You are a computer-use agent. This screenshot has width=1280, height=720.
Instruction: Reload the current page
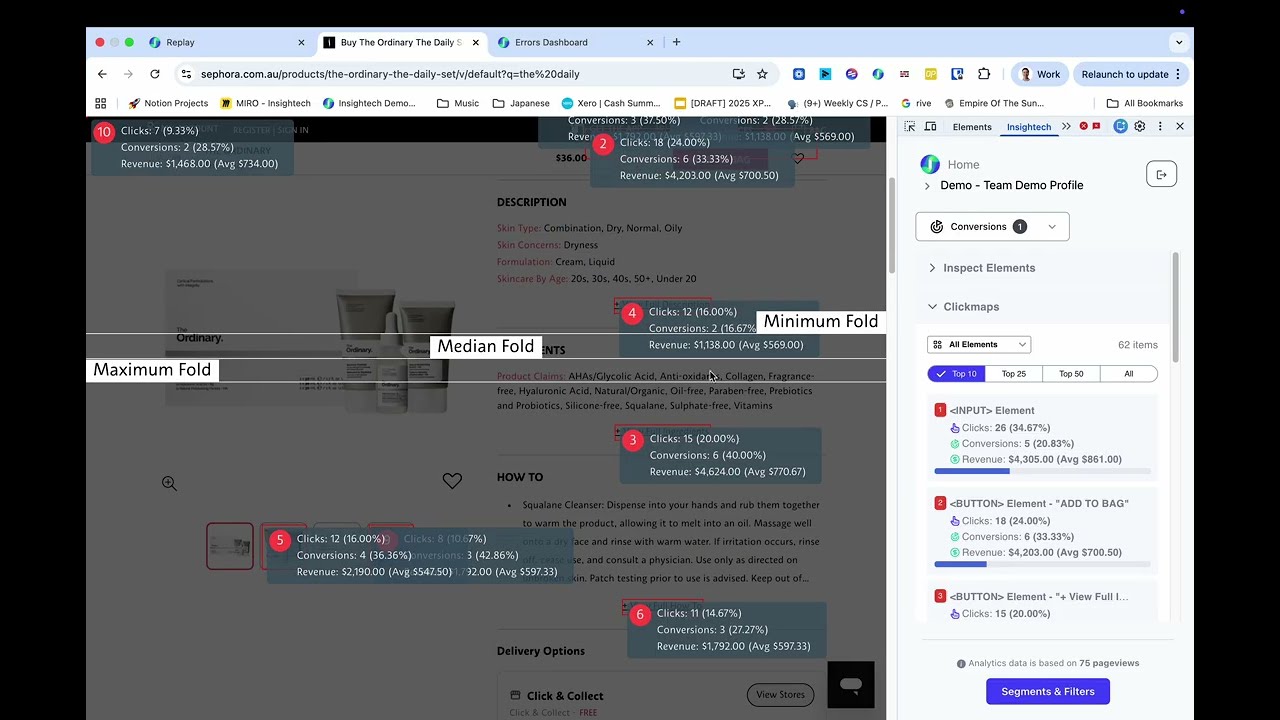coord(155,74)
